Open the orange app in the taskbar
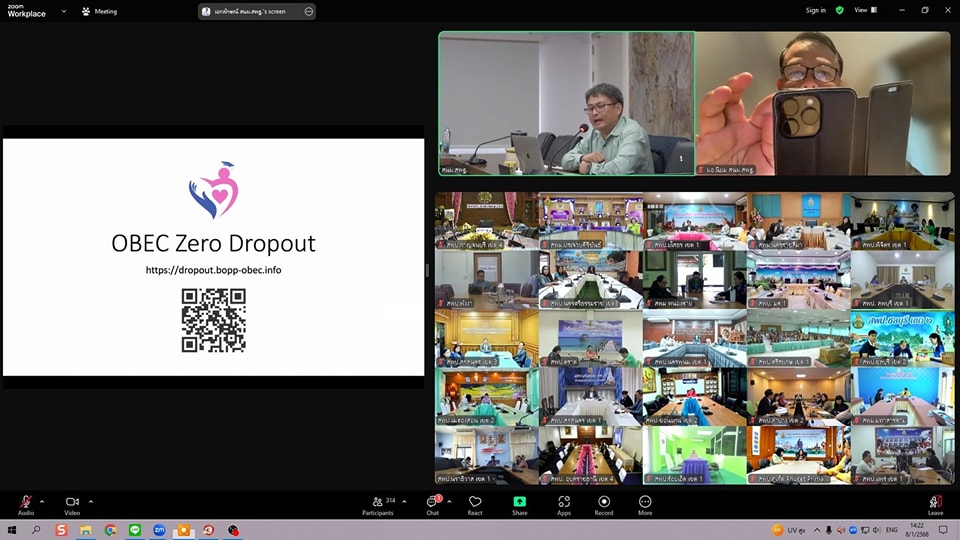This screenshot has height=540, width=960. tap(184, 530)
